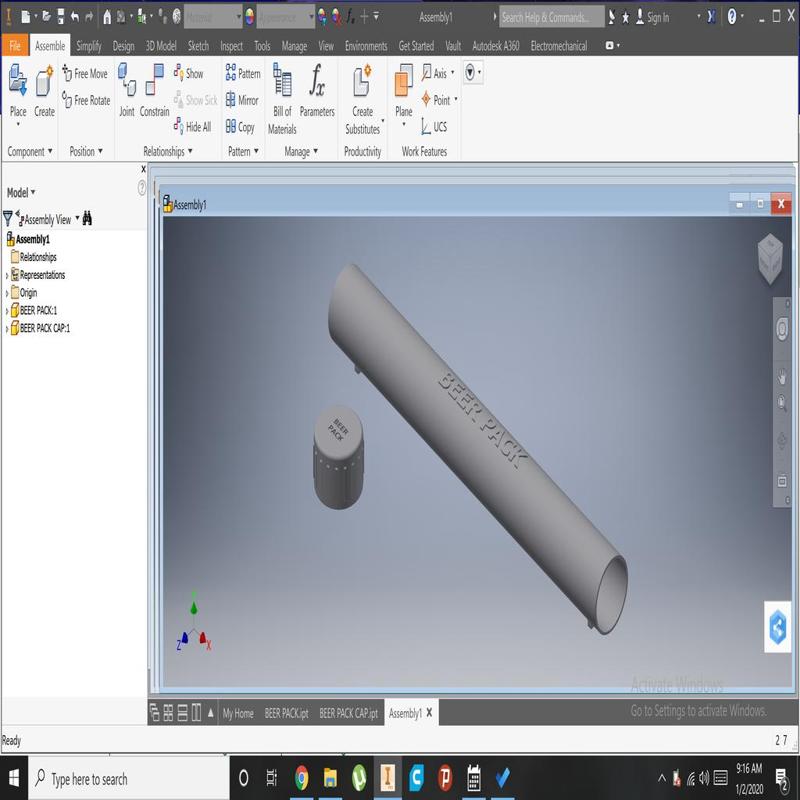This screenshot has height=800, width=800.
Task: Click the Pan hand icon in navigation bar
Action: coord(782,378)
